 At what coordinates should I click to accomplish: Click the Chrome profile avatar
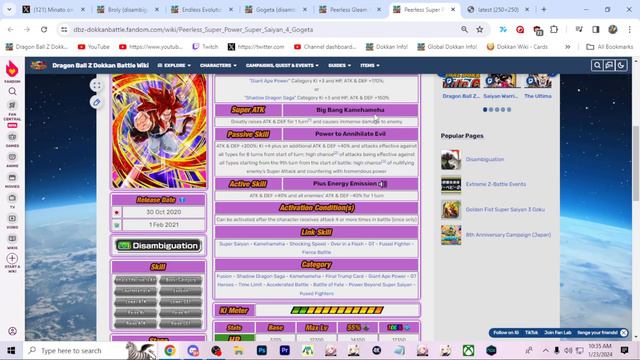click(x=613, y=29)
